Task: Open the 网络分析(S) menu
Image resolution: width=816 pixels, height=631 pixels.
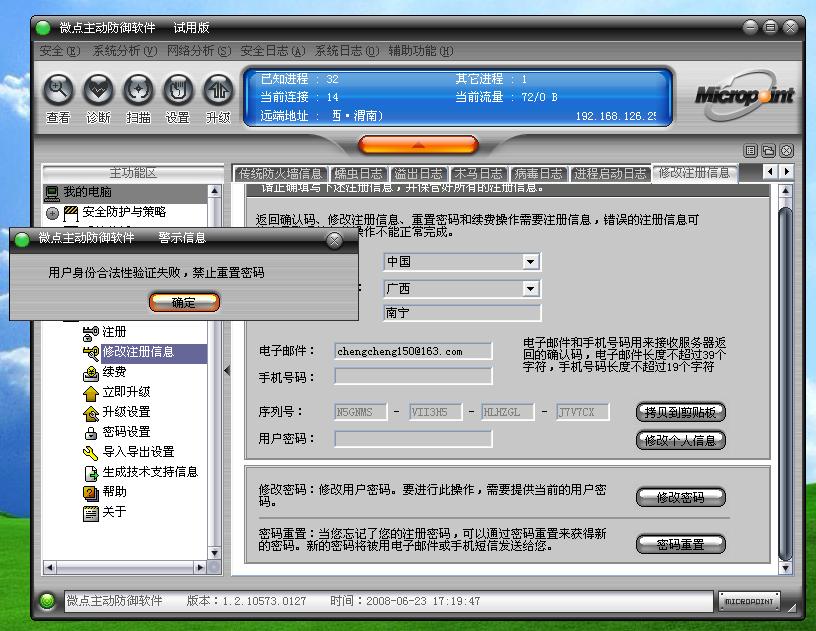Action: point(199,51)
